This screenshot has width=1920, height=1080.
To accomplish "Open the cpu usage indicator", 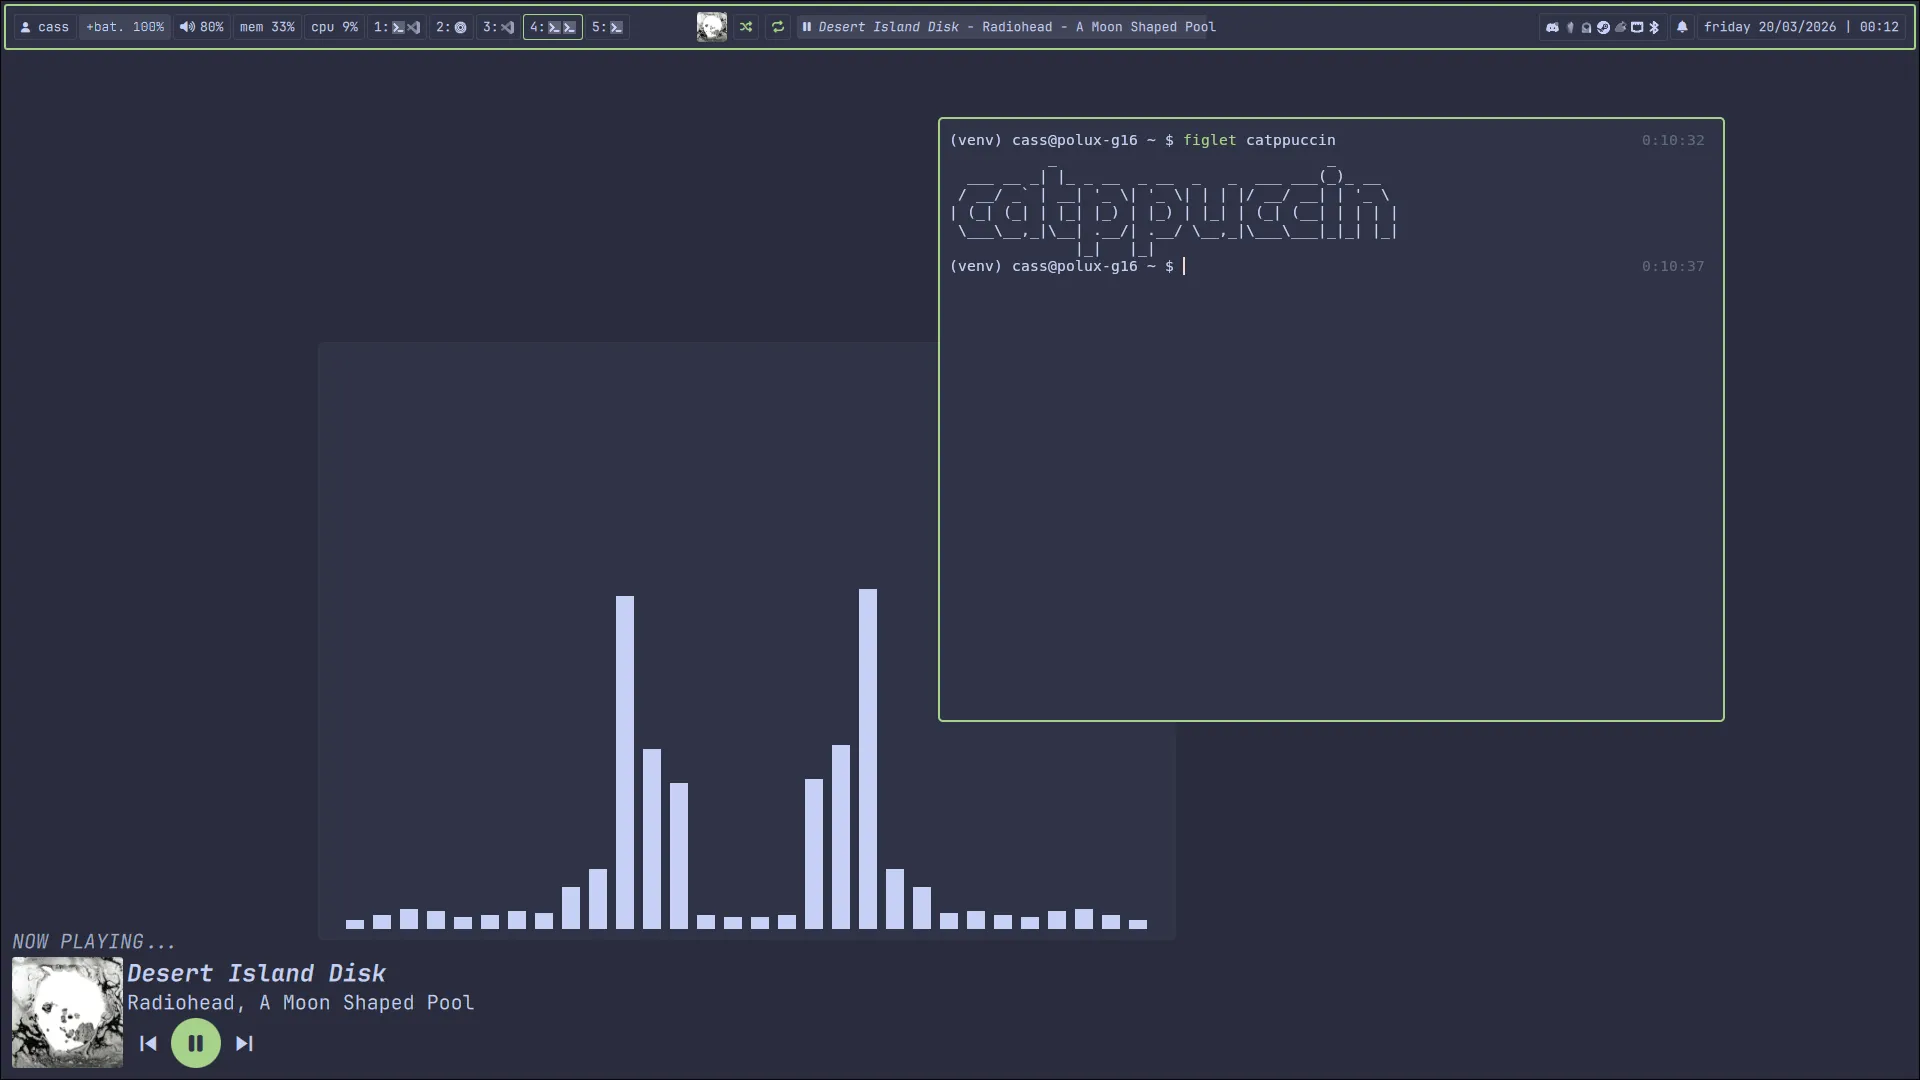I will click(x=334, y=27).
